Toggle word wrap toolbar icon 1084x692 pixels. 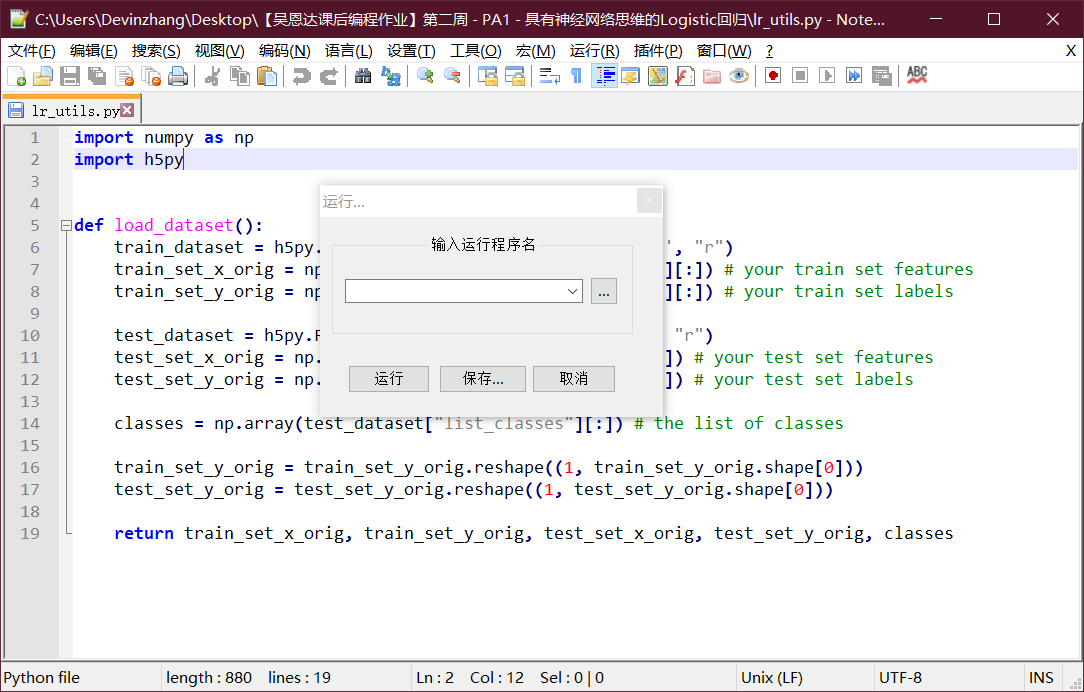click(x=550, y=76)
